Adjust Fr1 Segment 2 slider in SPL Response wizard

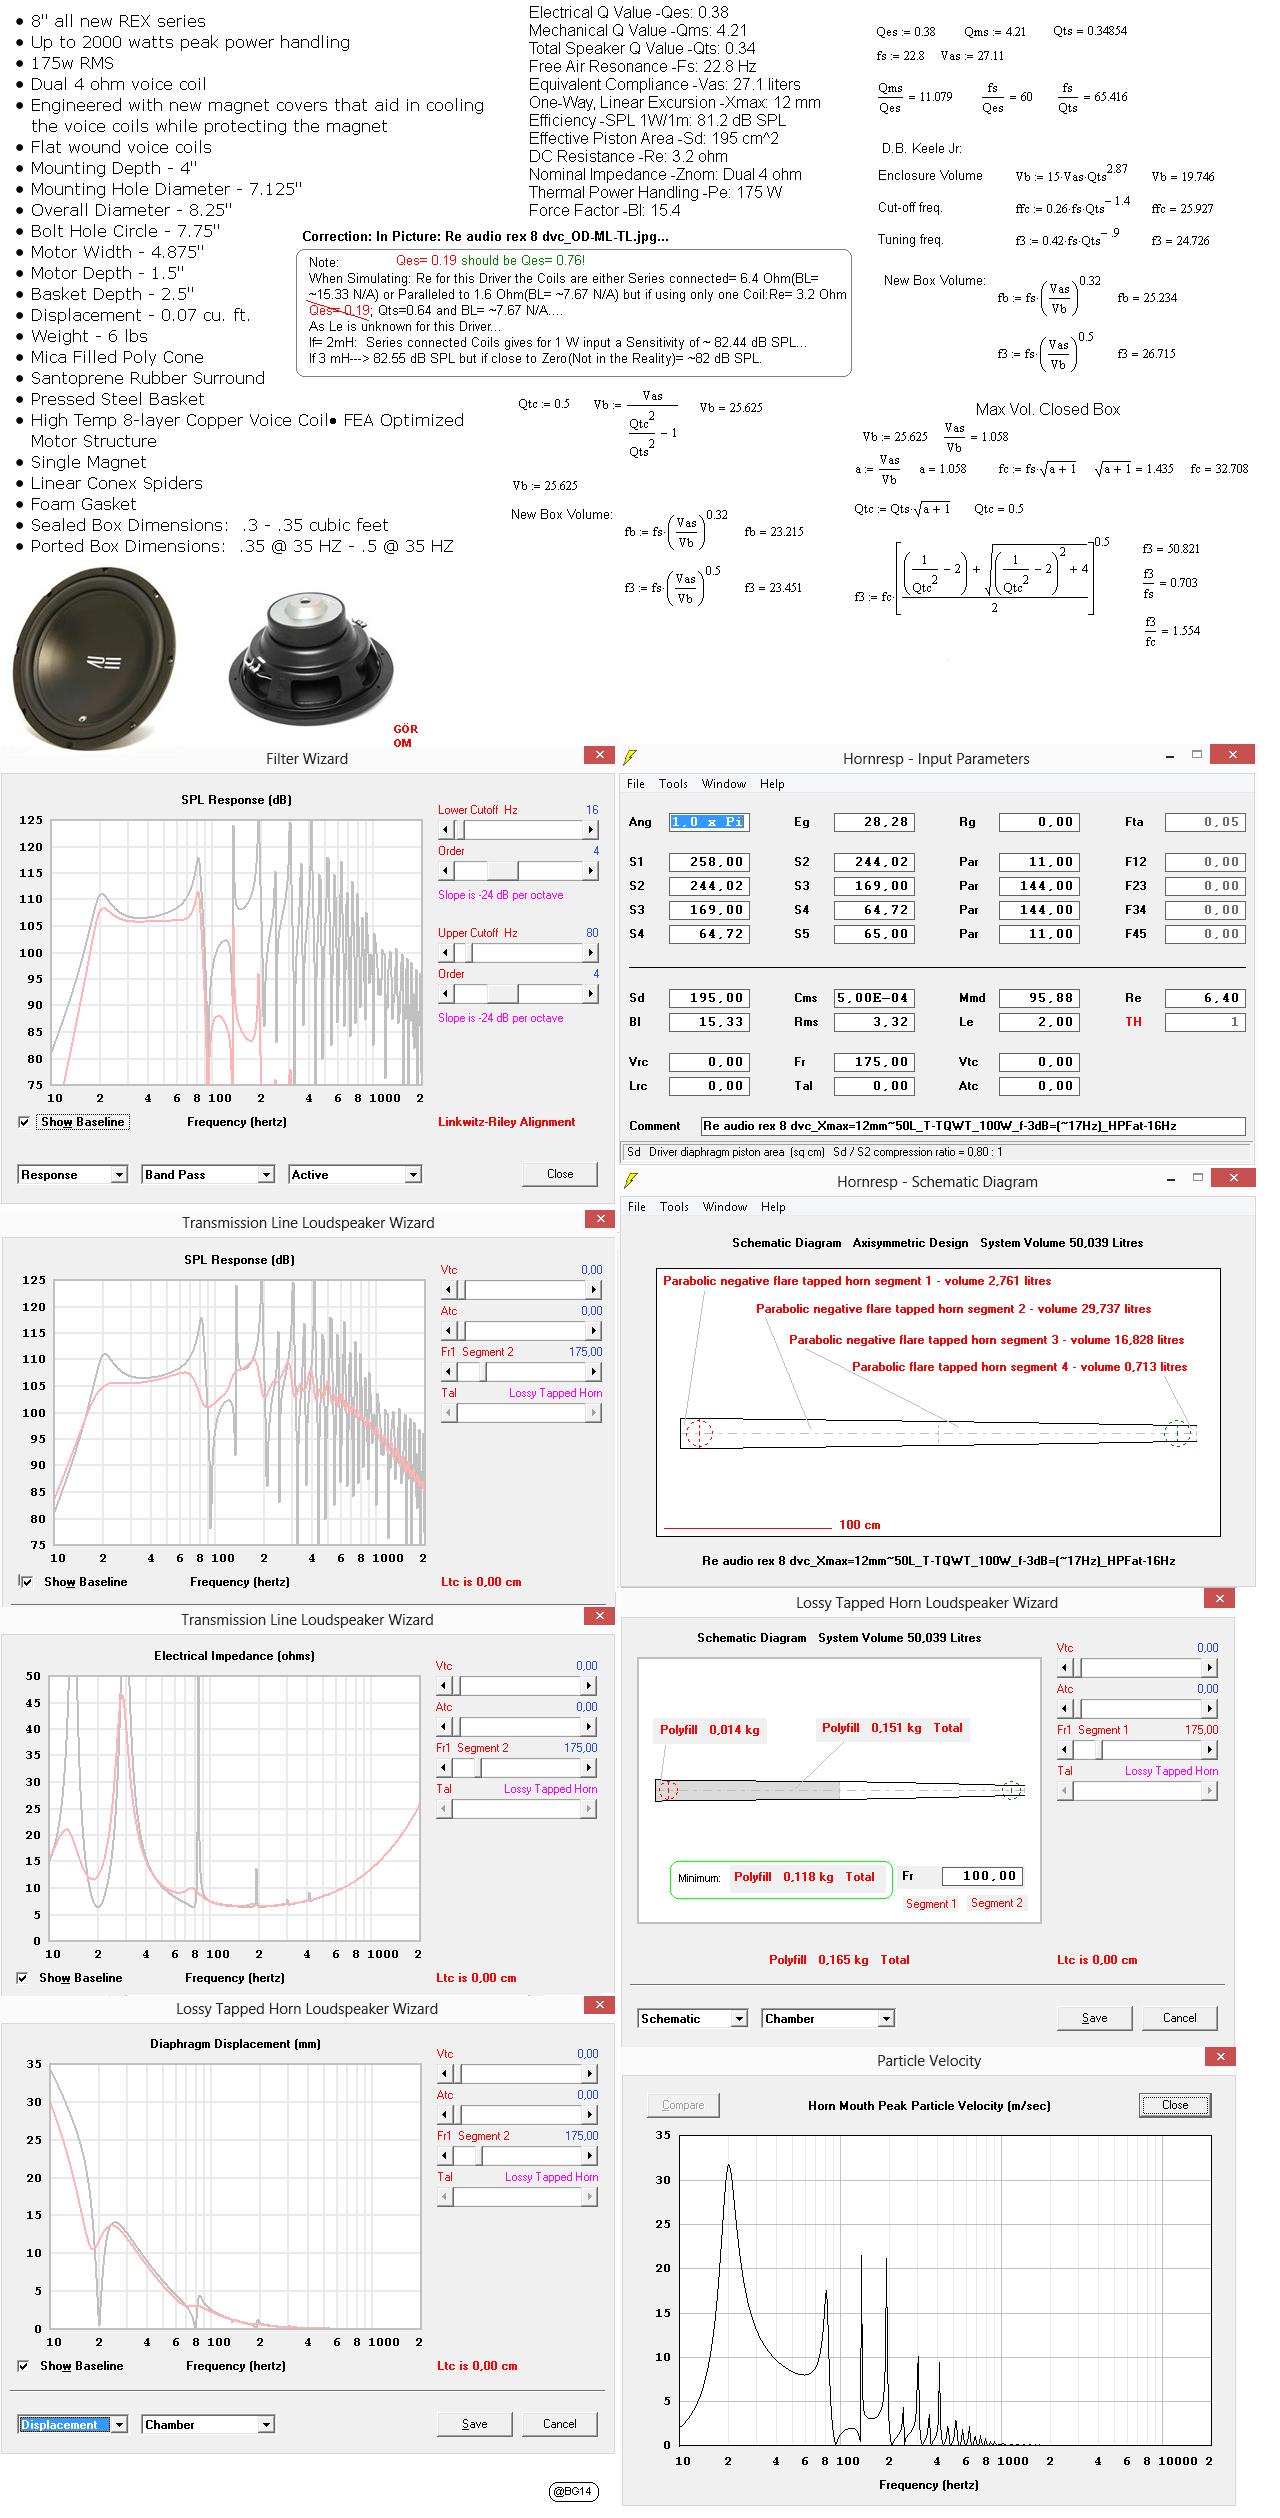(x=522, y=1372)
